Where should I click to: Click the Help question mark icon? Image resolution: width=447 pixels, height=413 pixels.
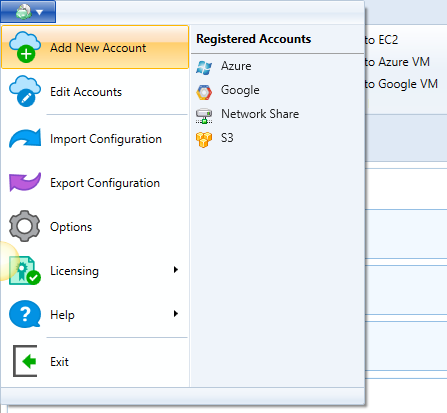tap(25, 314)
